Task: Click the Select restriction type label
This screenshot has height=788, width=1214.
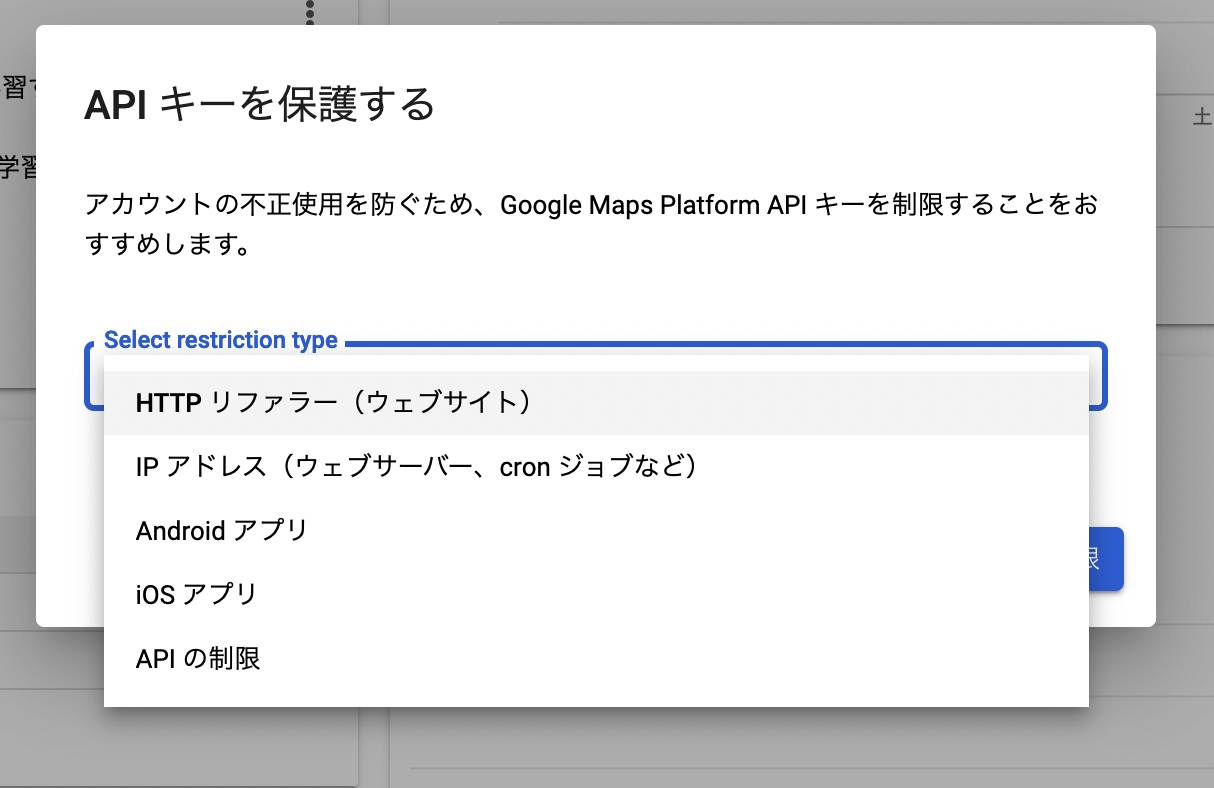Action: (x=221, y=340)
